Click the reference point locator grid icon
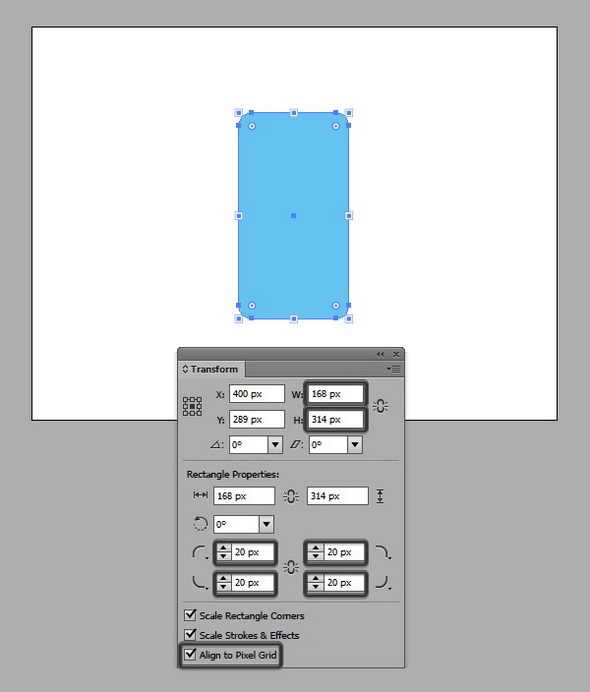The height and width of the screenshot is (692, 590). (x=192, y=406)
